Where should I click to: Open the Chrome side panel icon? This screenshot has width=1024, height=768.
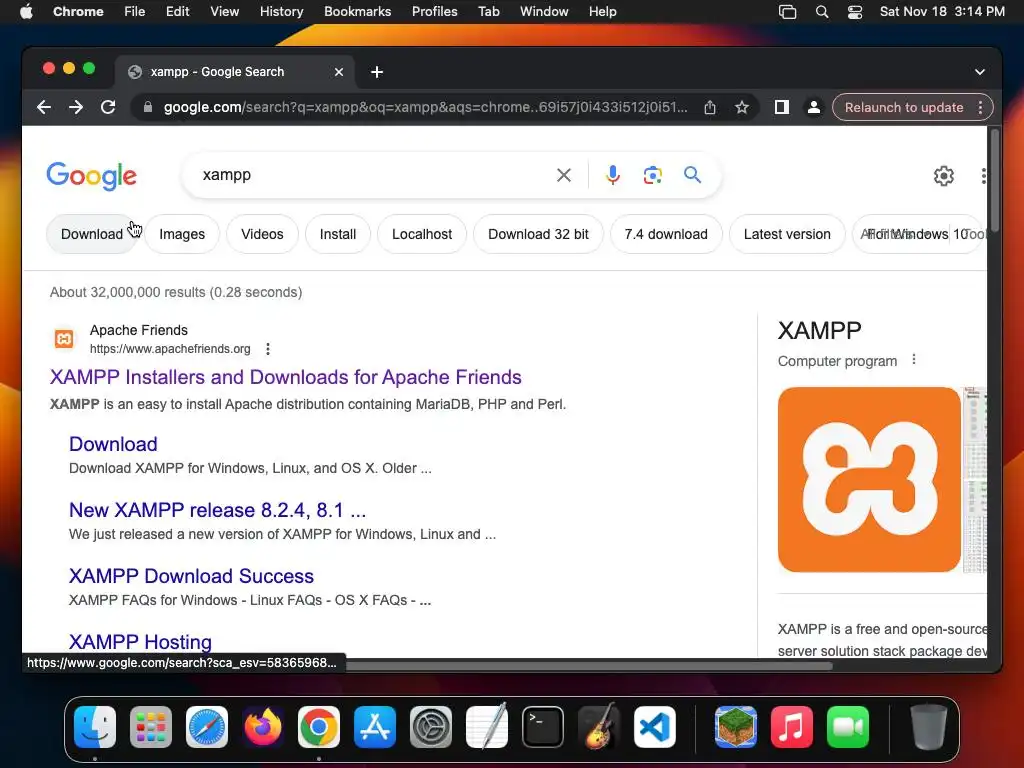[781, 107]
